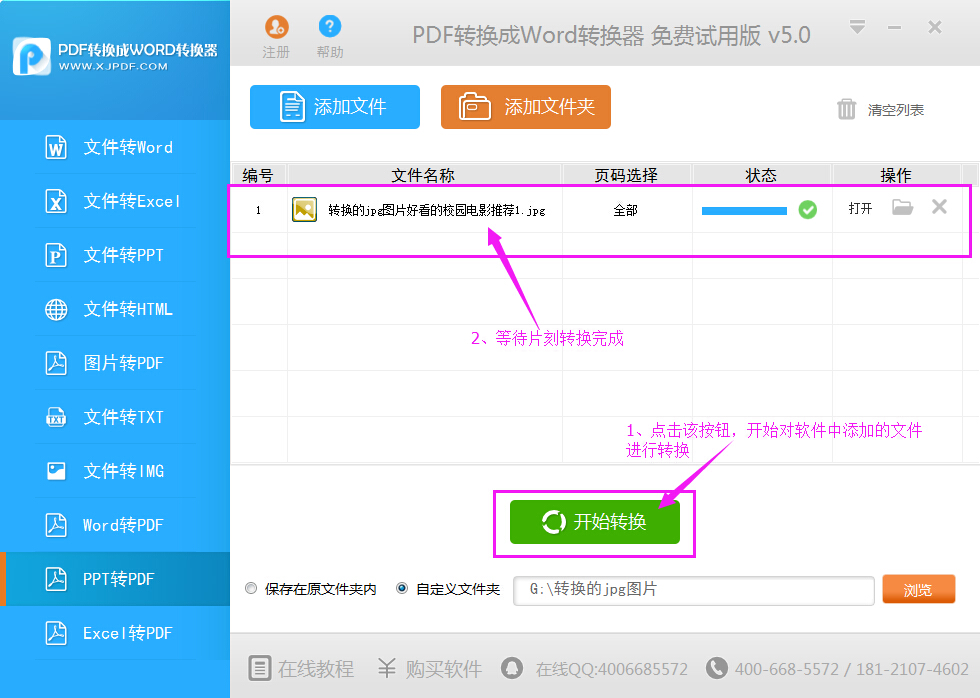Click the PPT转PDF sidebar icon
Image resolution: width=980 pixels, height=698 pixels.
click(x=56, y=579)
